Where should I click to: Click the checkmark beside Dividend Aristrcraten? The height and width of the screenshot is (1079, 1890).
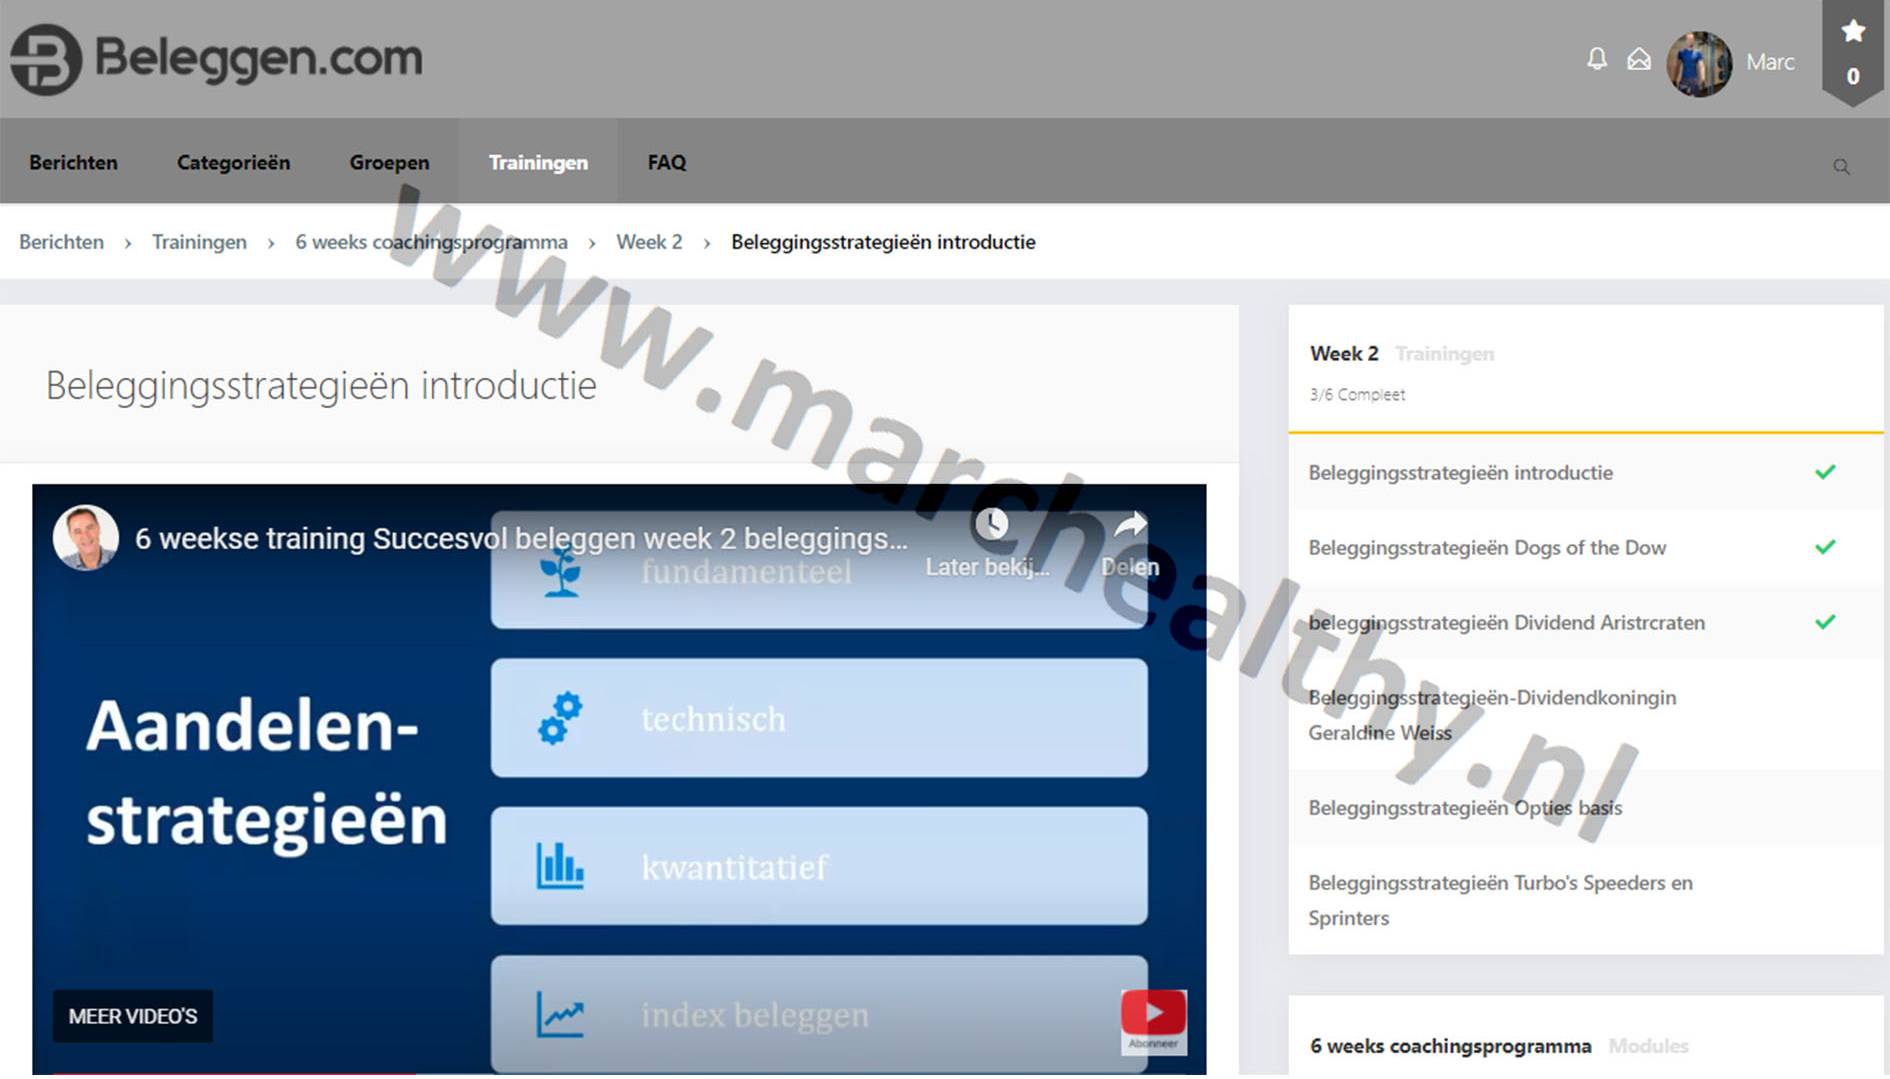[1825, 622]
